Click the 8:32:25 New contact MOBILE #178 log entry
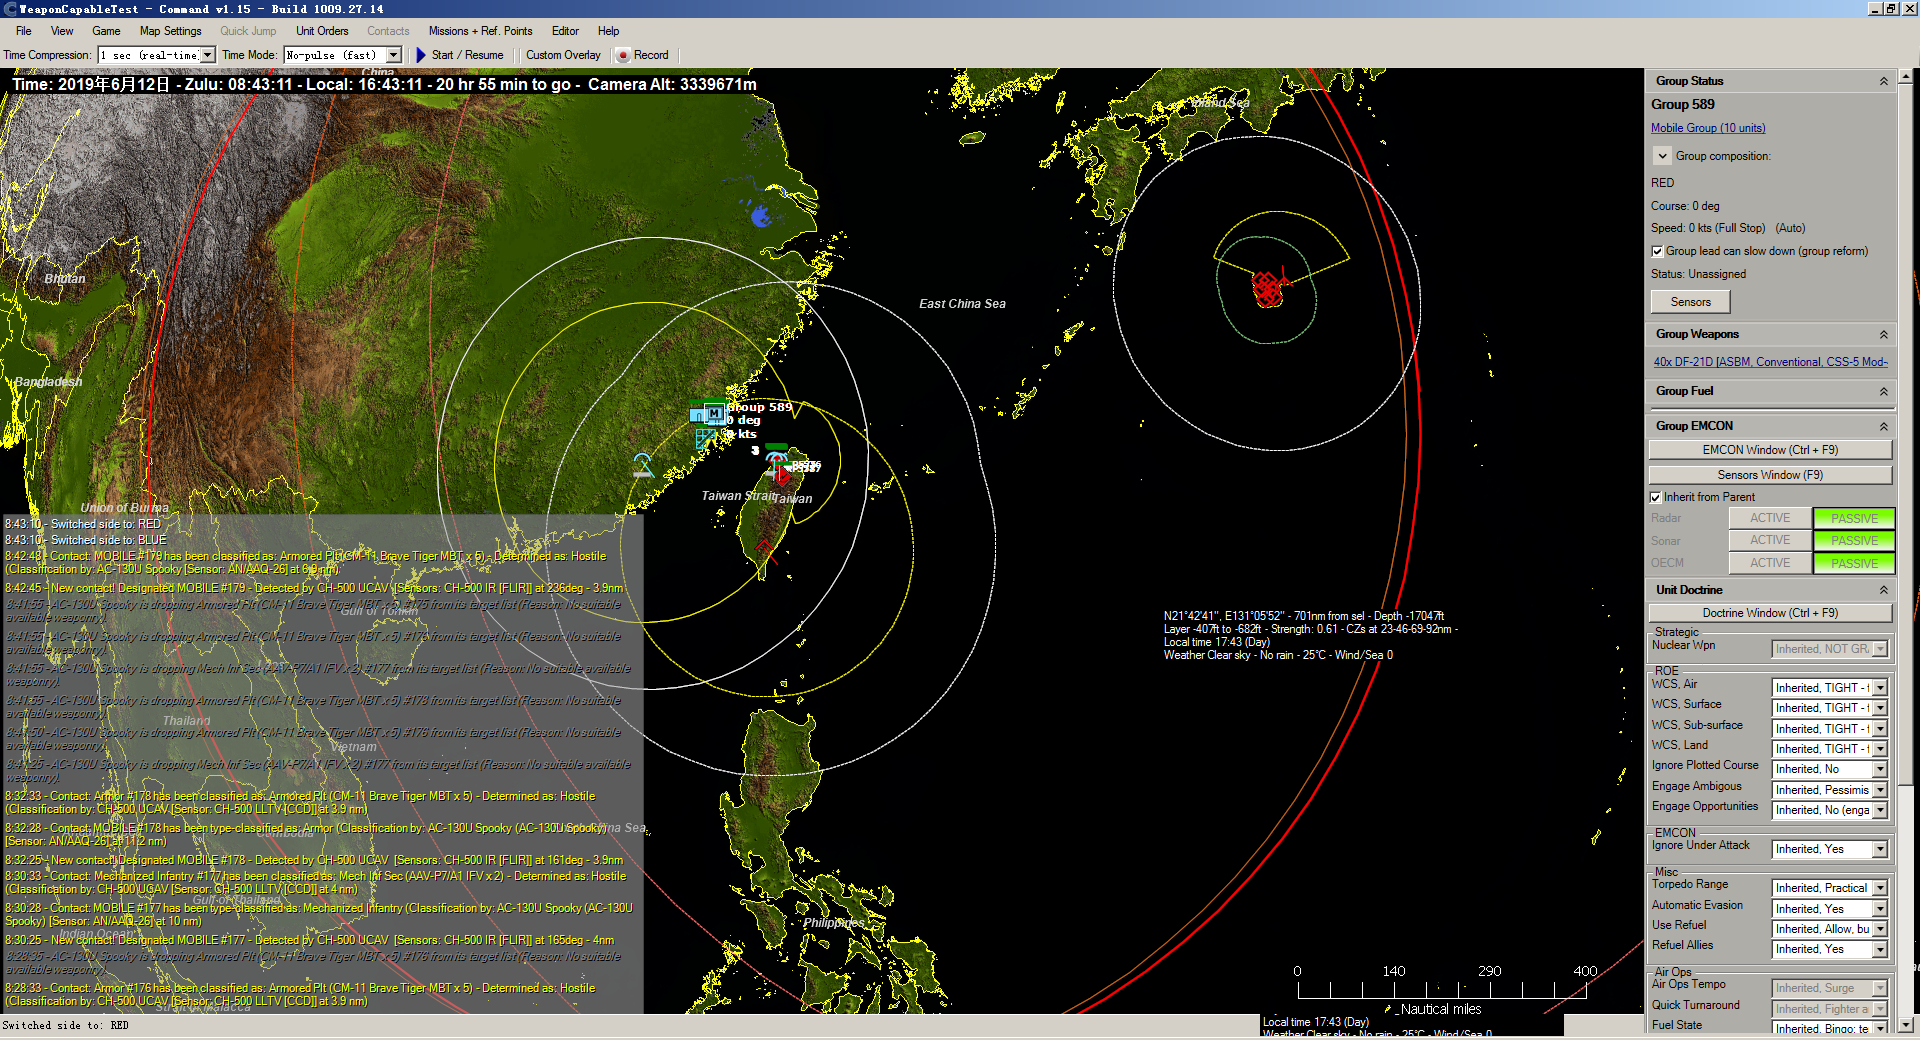1920x1040 pixels. pos(314,860)
